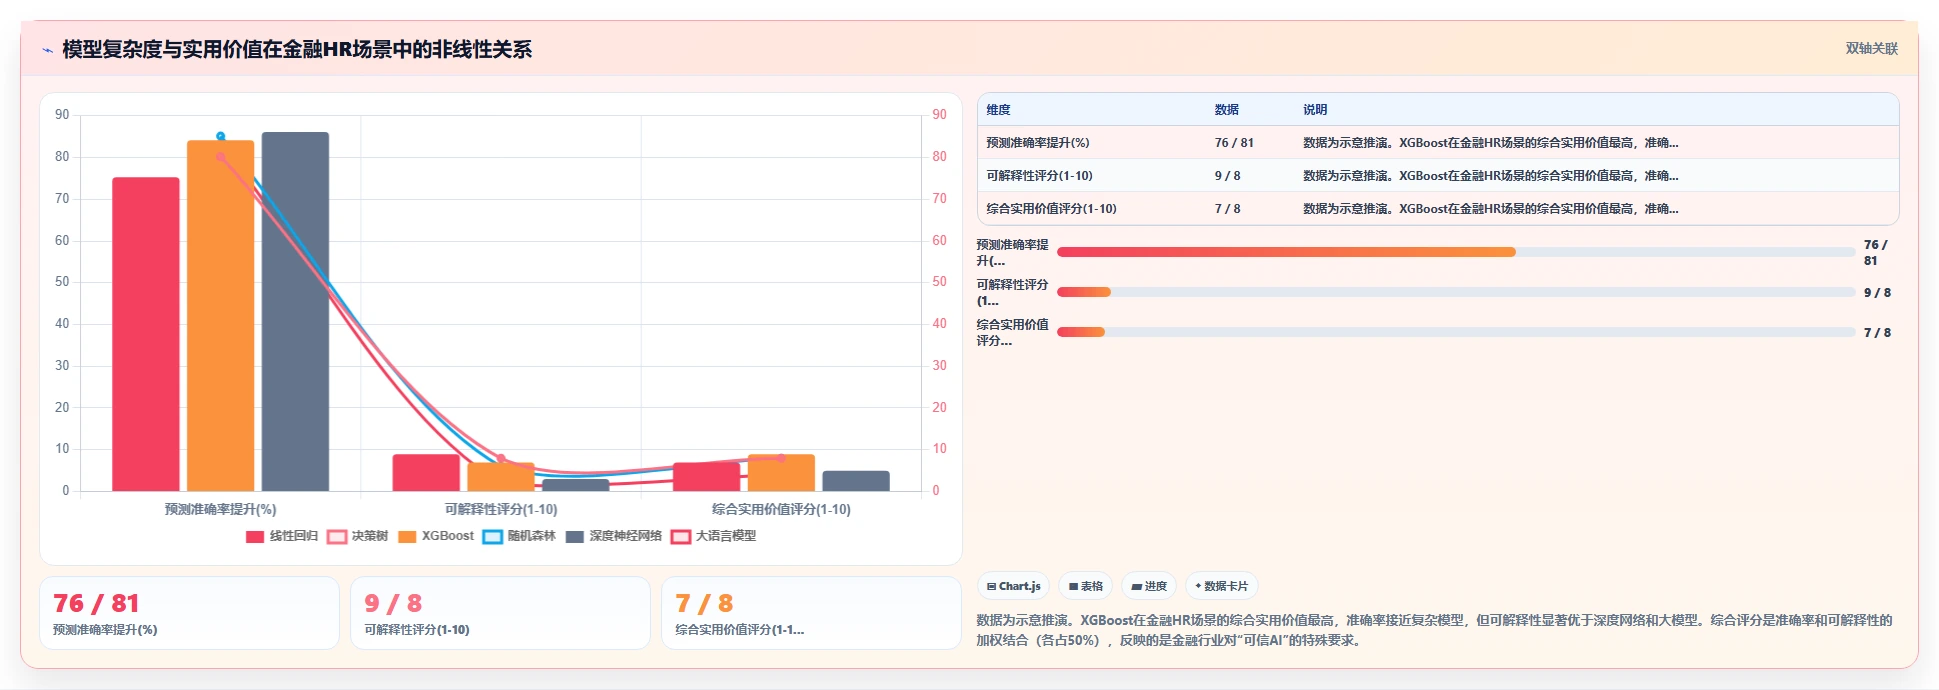Click the Chart.js pill tag
The height and width of the screenshot is (690, 1939).
pyautogui.click(x=1013, y=586)
